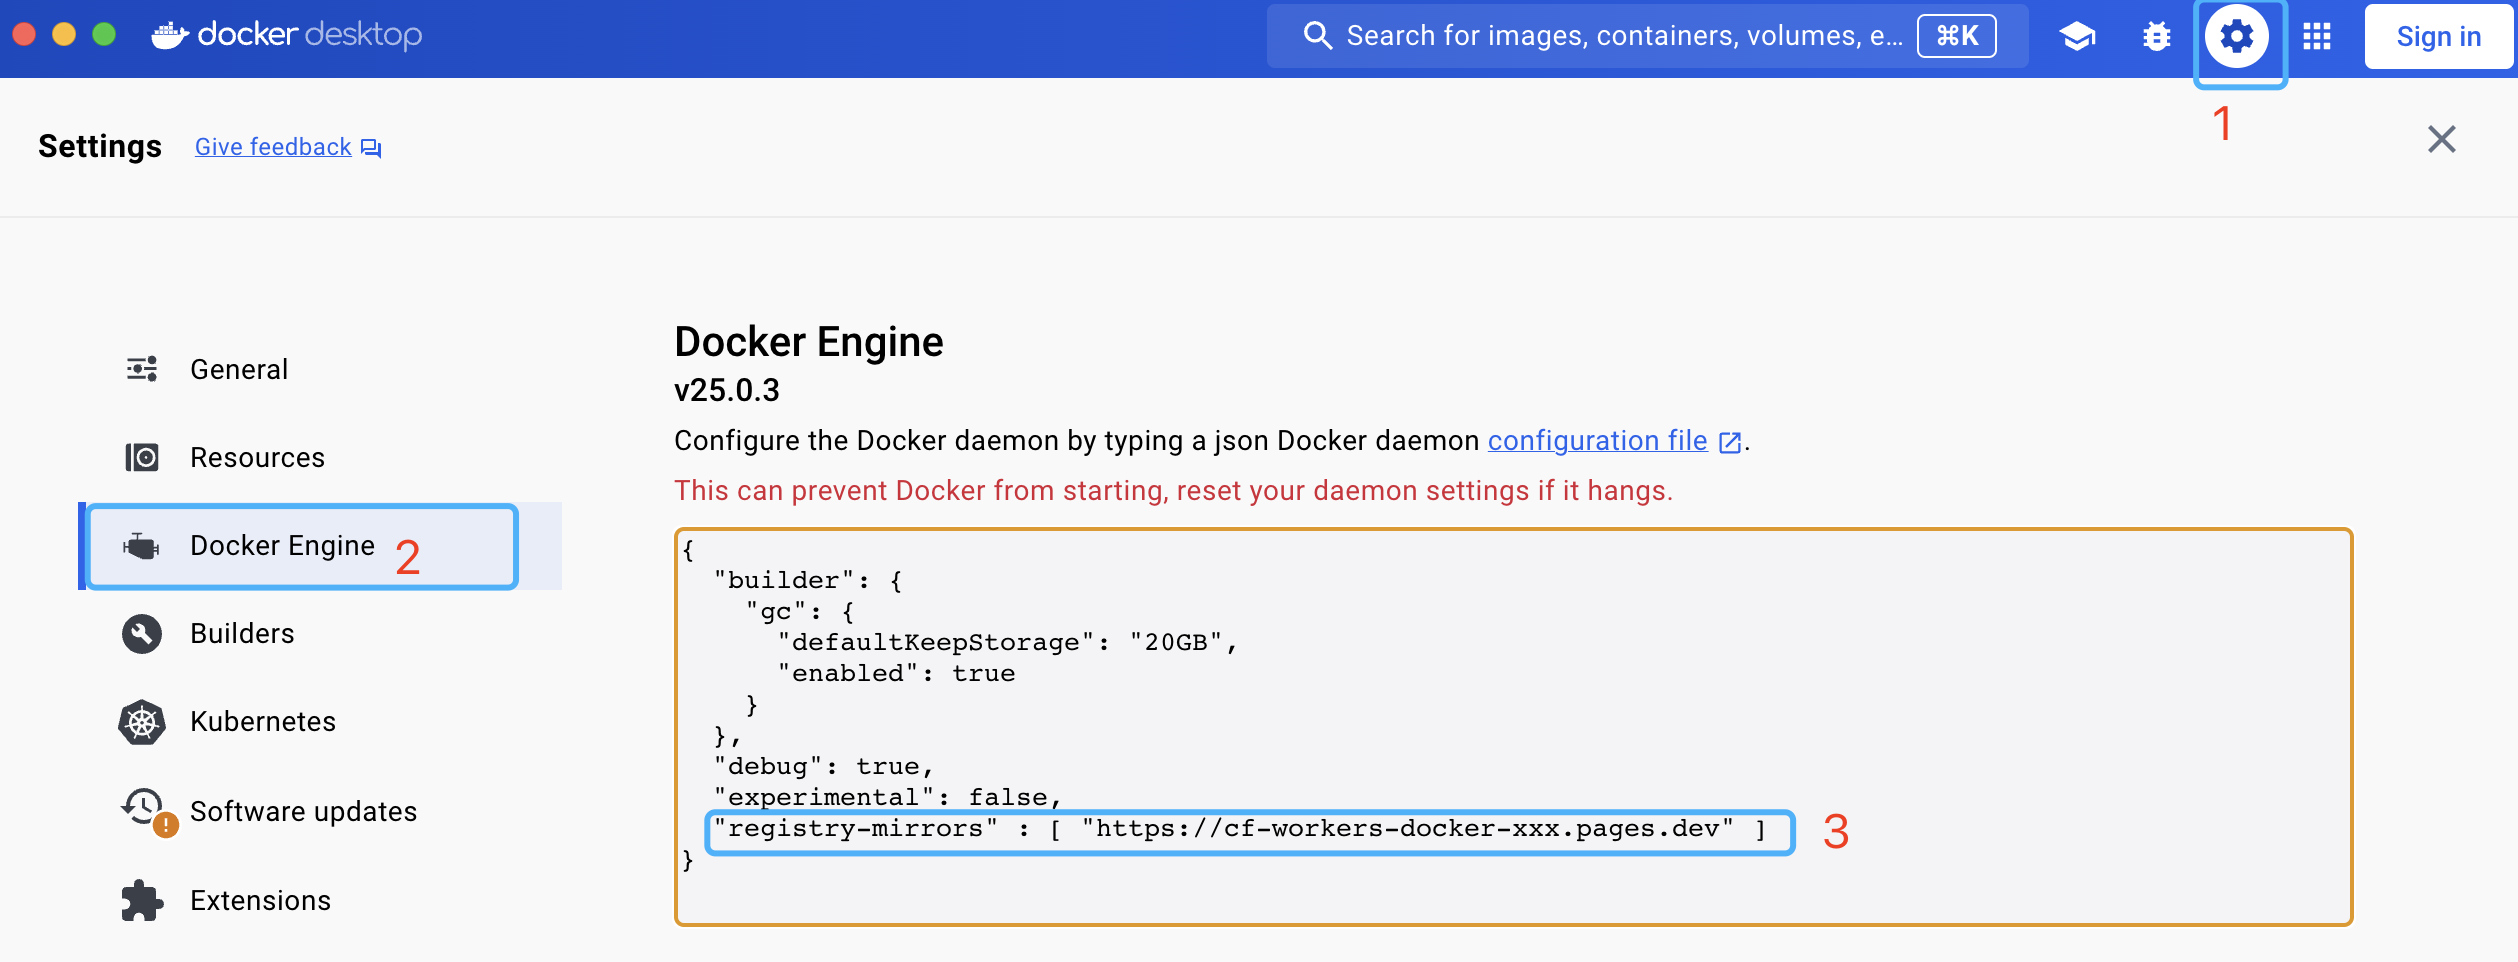Click the Software updates clock icon
This screenshot has width=2518, height=962.
point(142,806)
